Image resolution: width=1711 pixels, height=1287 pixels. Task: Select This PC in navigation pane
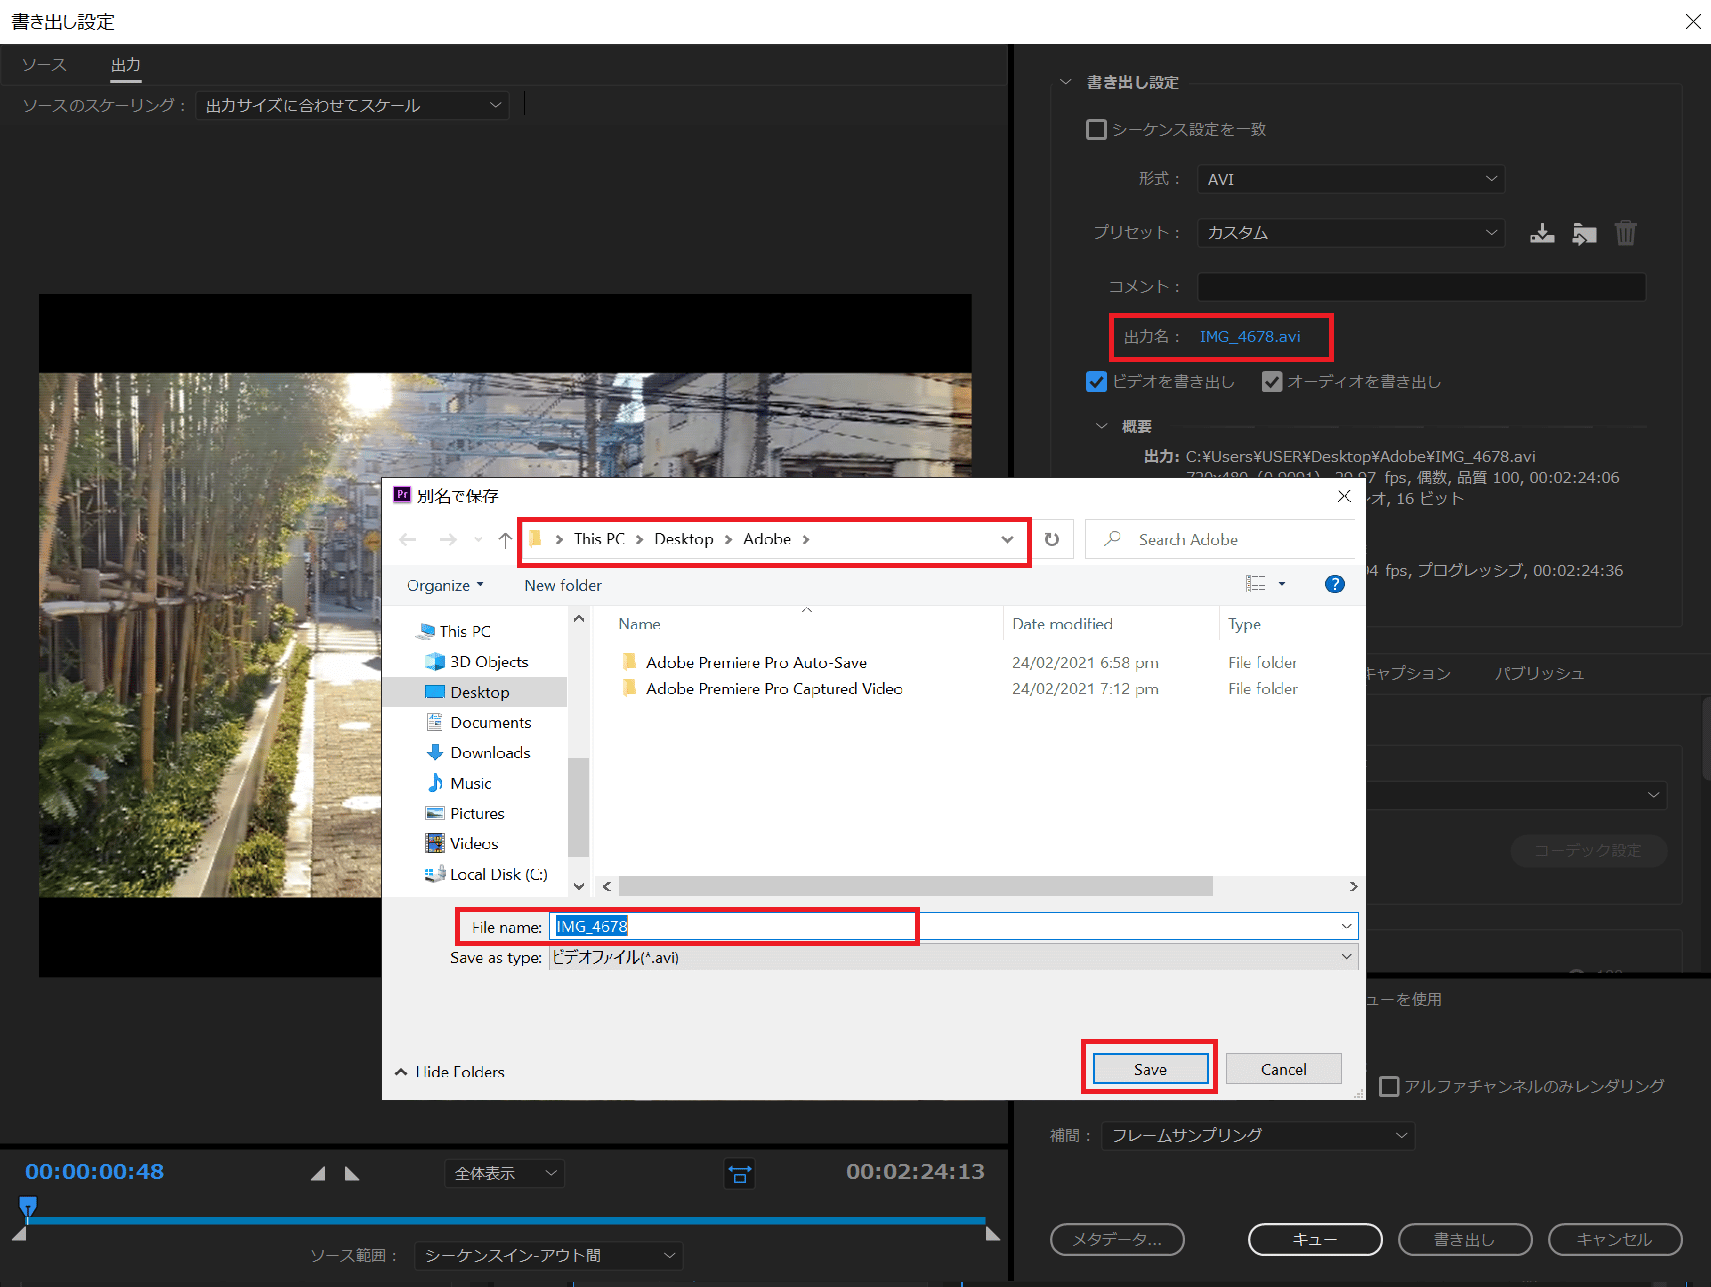click(454, 631)
